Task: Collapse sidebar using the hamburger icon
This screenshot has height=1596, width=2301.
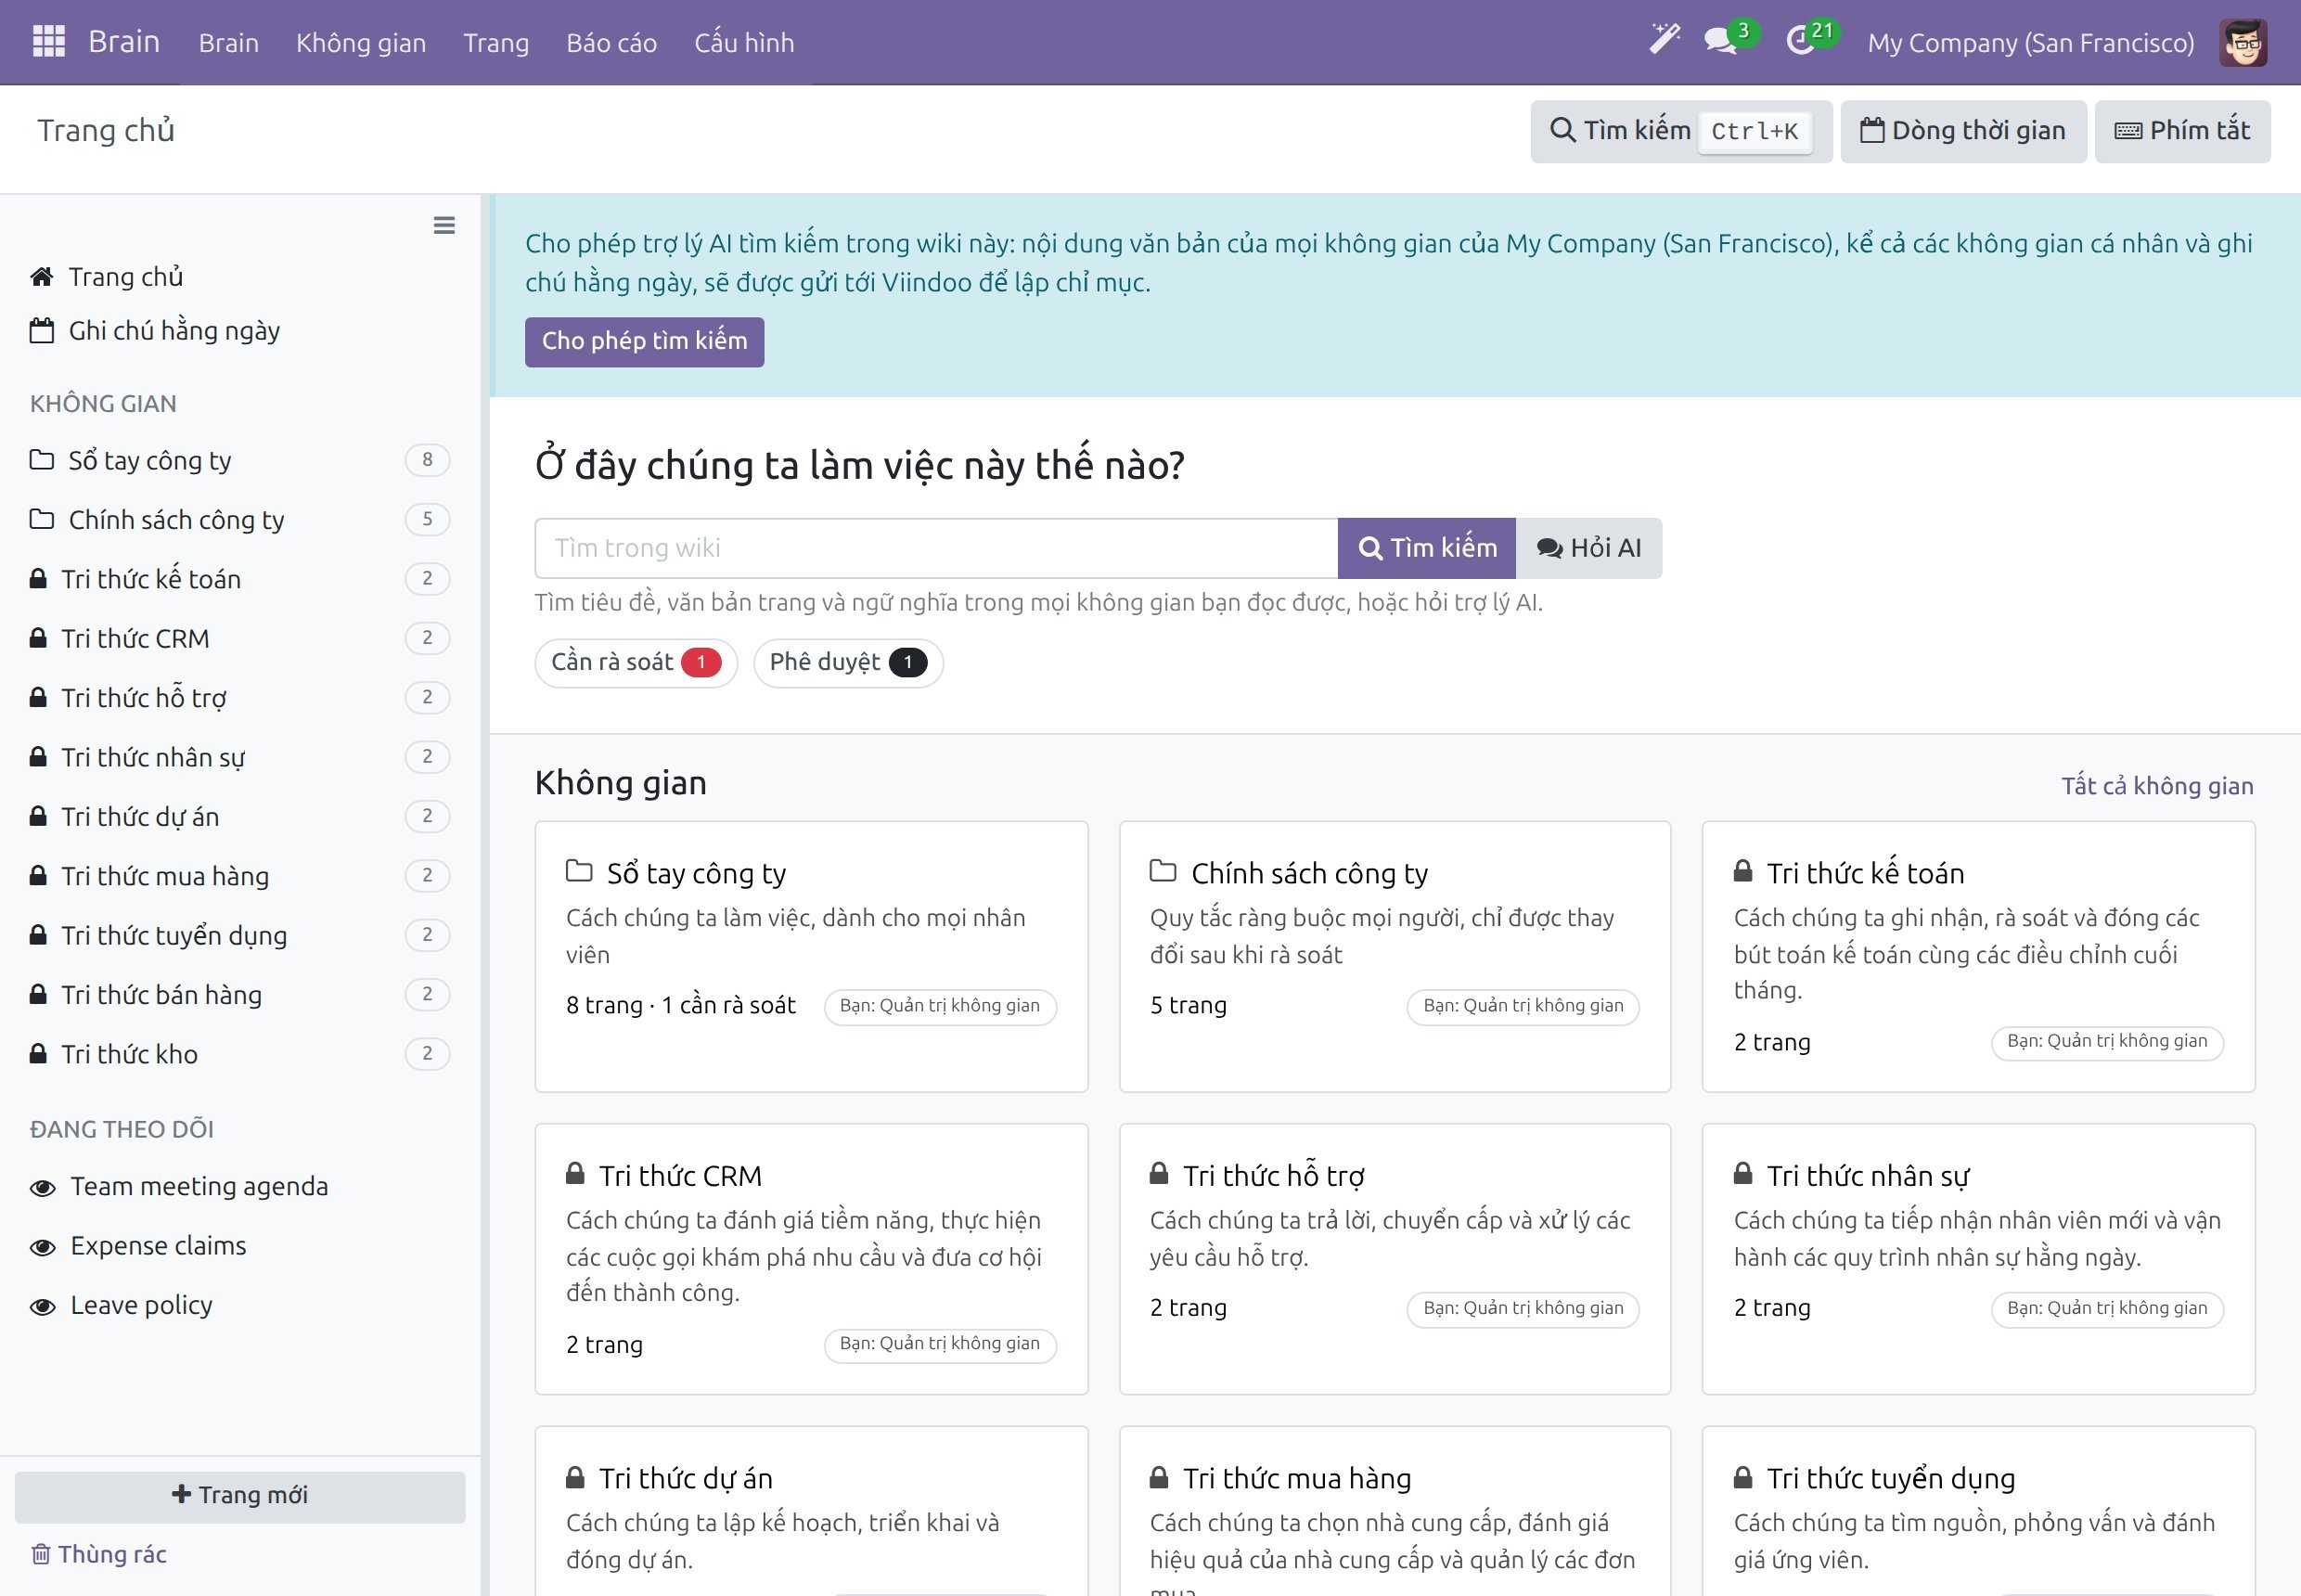Action: [444, 226]
